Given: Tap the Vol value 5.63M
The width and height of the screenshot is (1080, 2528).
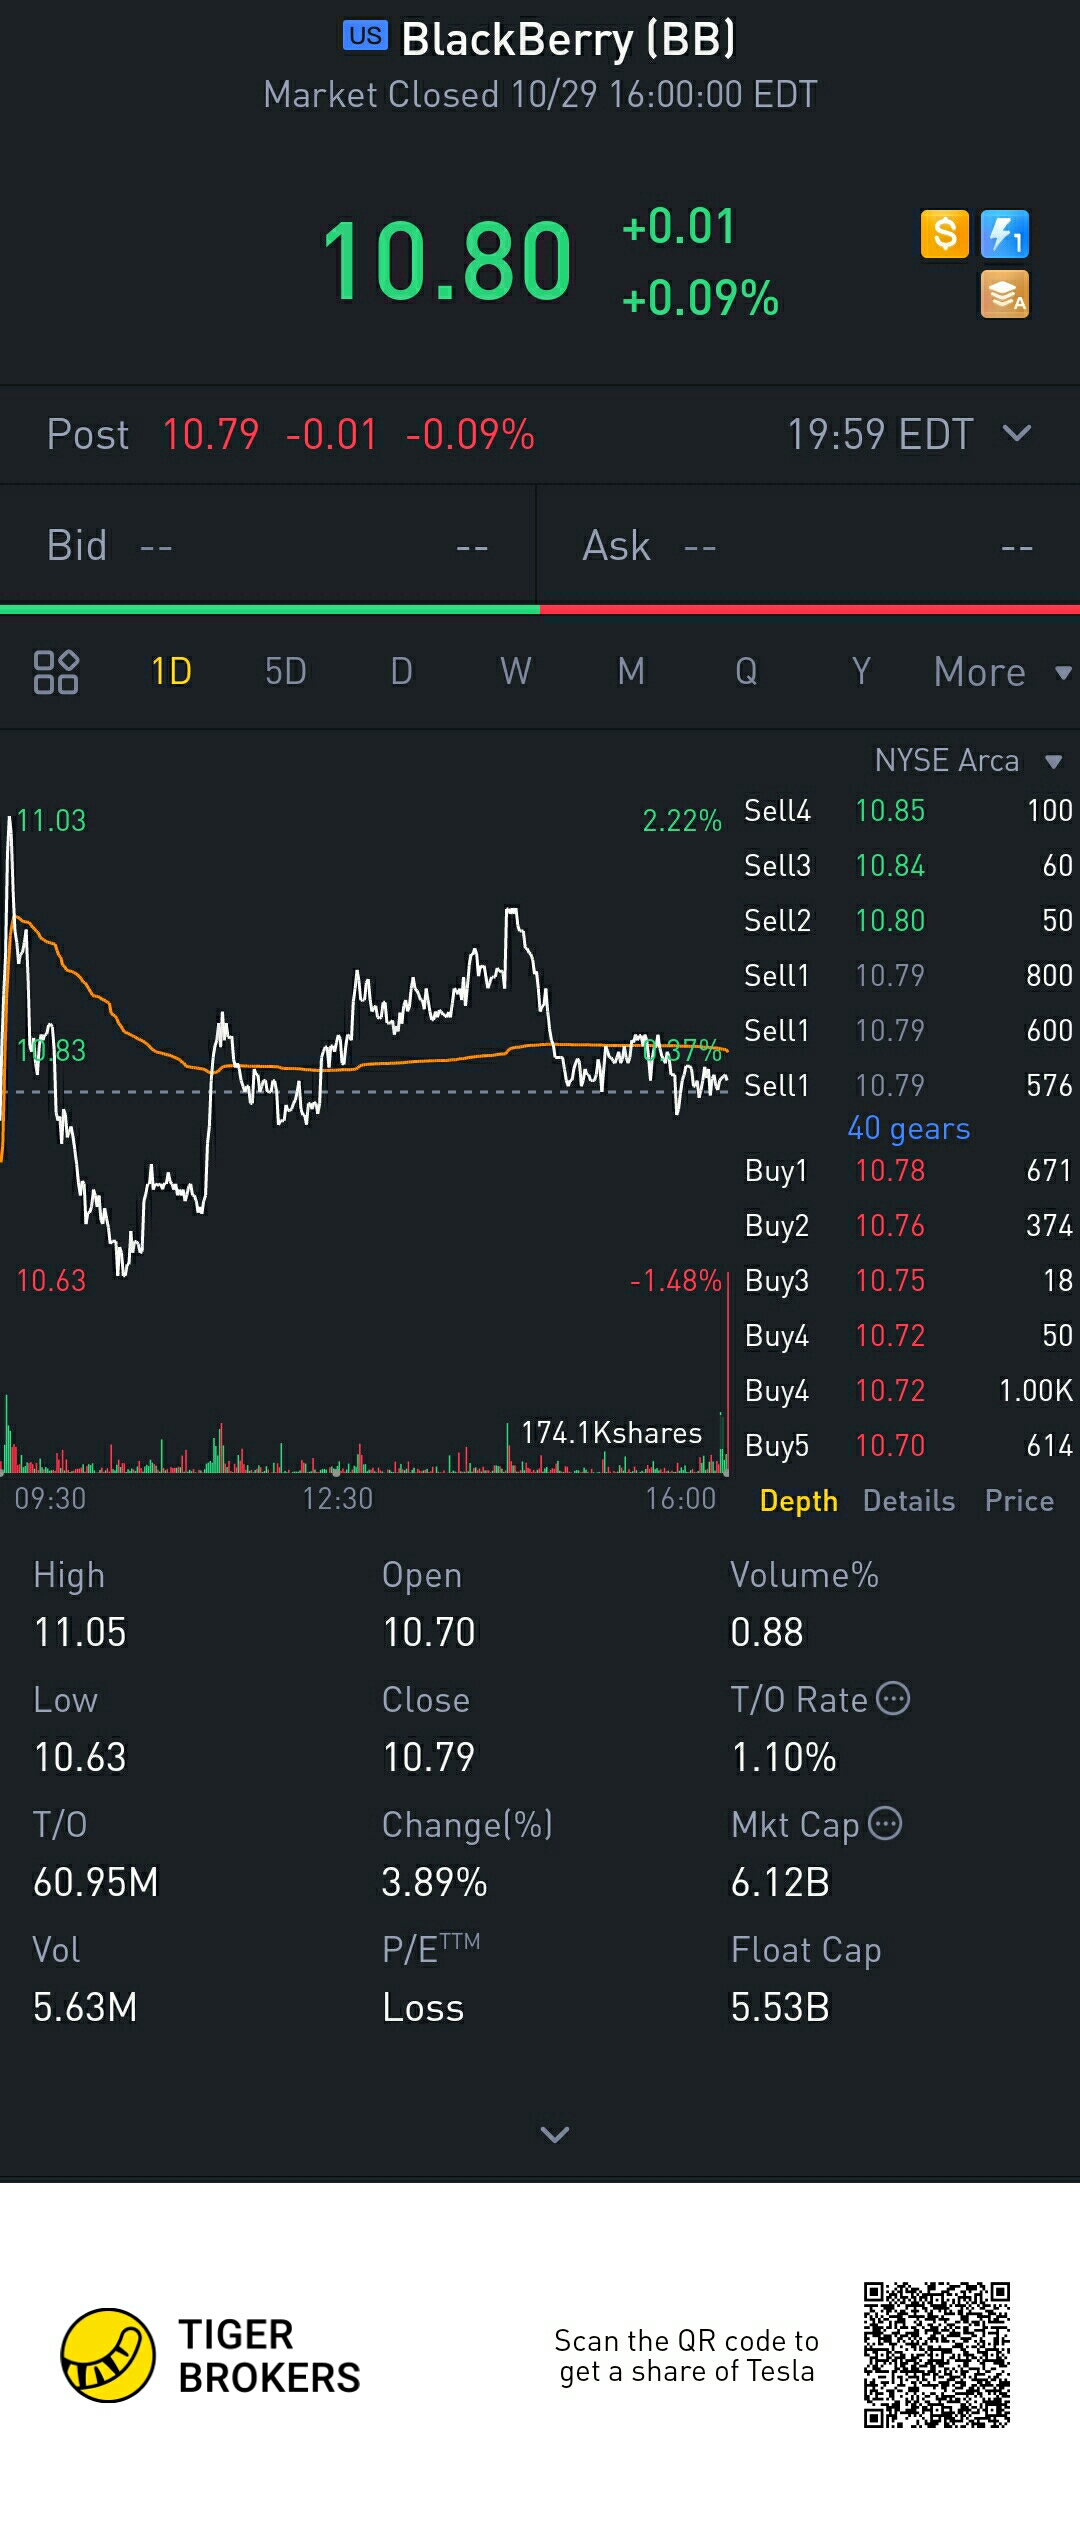Looking at the screenshot, I should point(85,2007).
